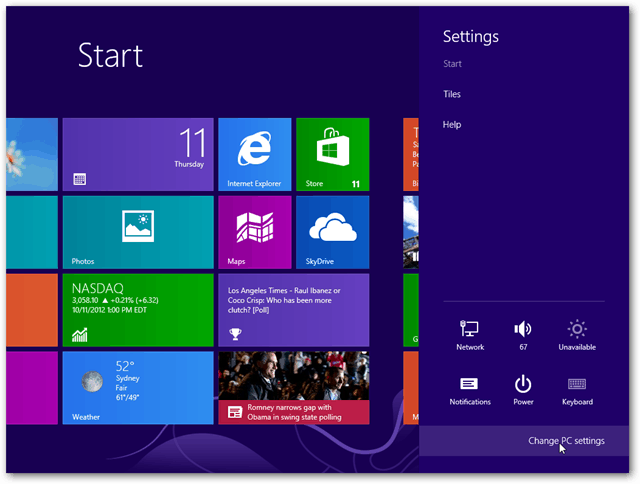Open the Calendar tile showing Thursday 11

tap(138, 154)
